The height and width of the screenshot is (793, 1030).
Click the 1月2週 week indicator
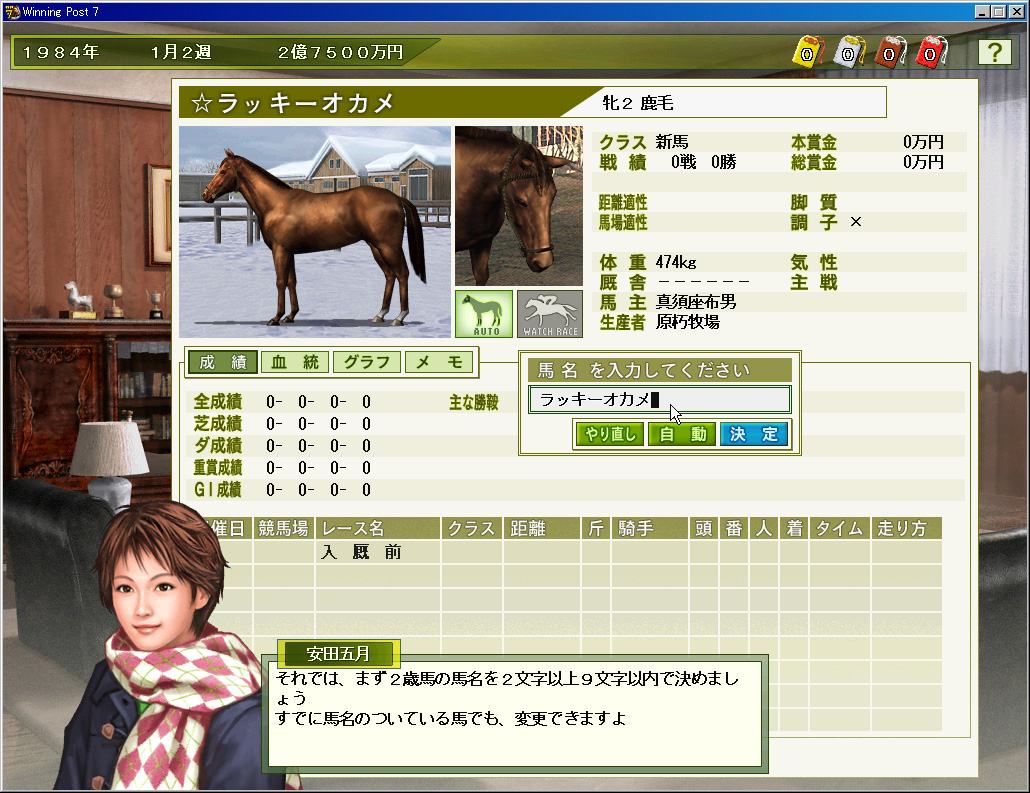coord(181,52)
